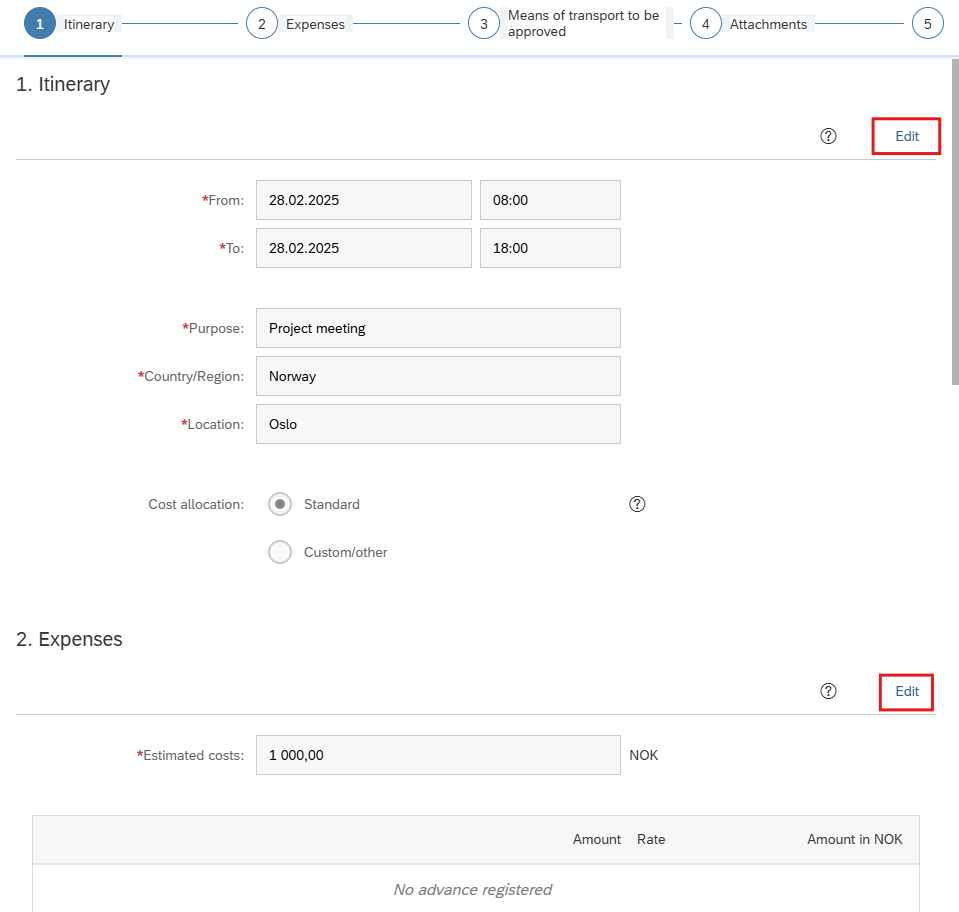The height and width of the screenshot is (912, 959).
Task: Click the 1. Itinerary section heading
Action: coord(63,84)
